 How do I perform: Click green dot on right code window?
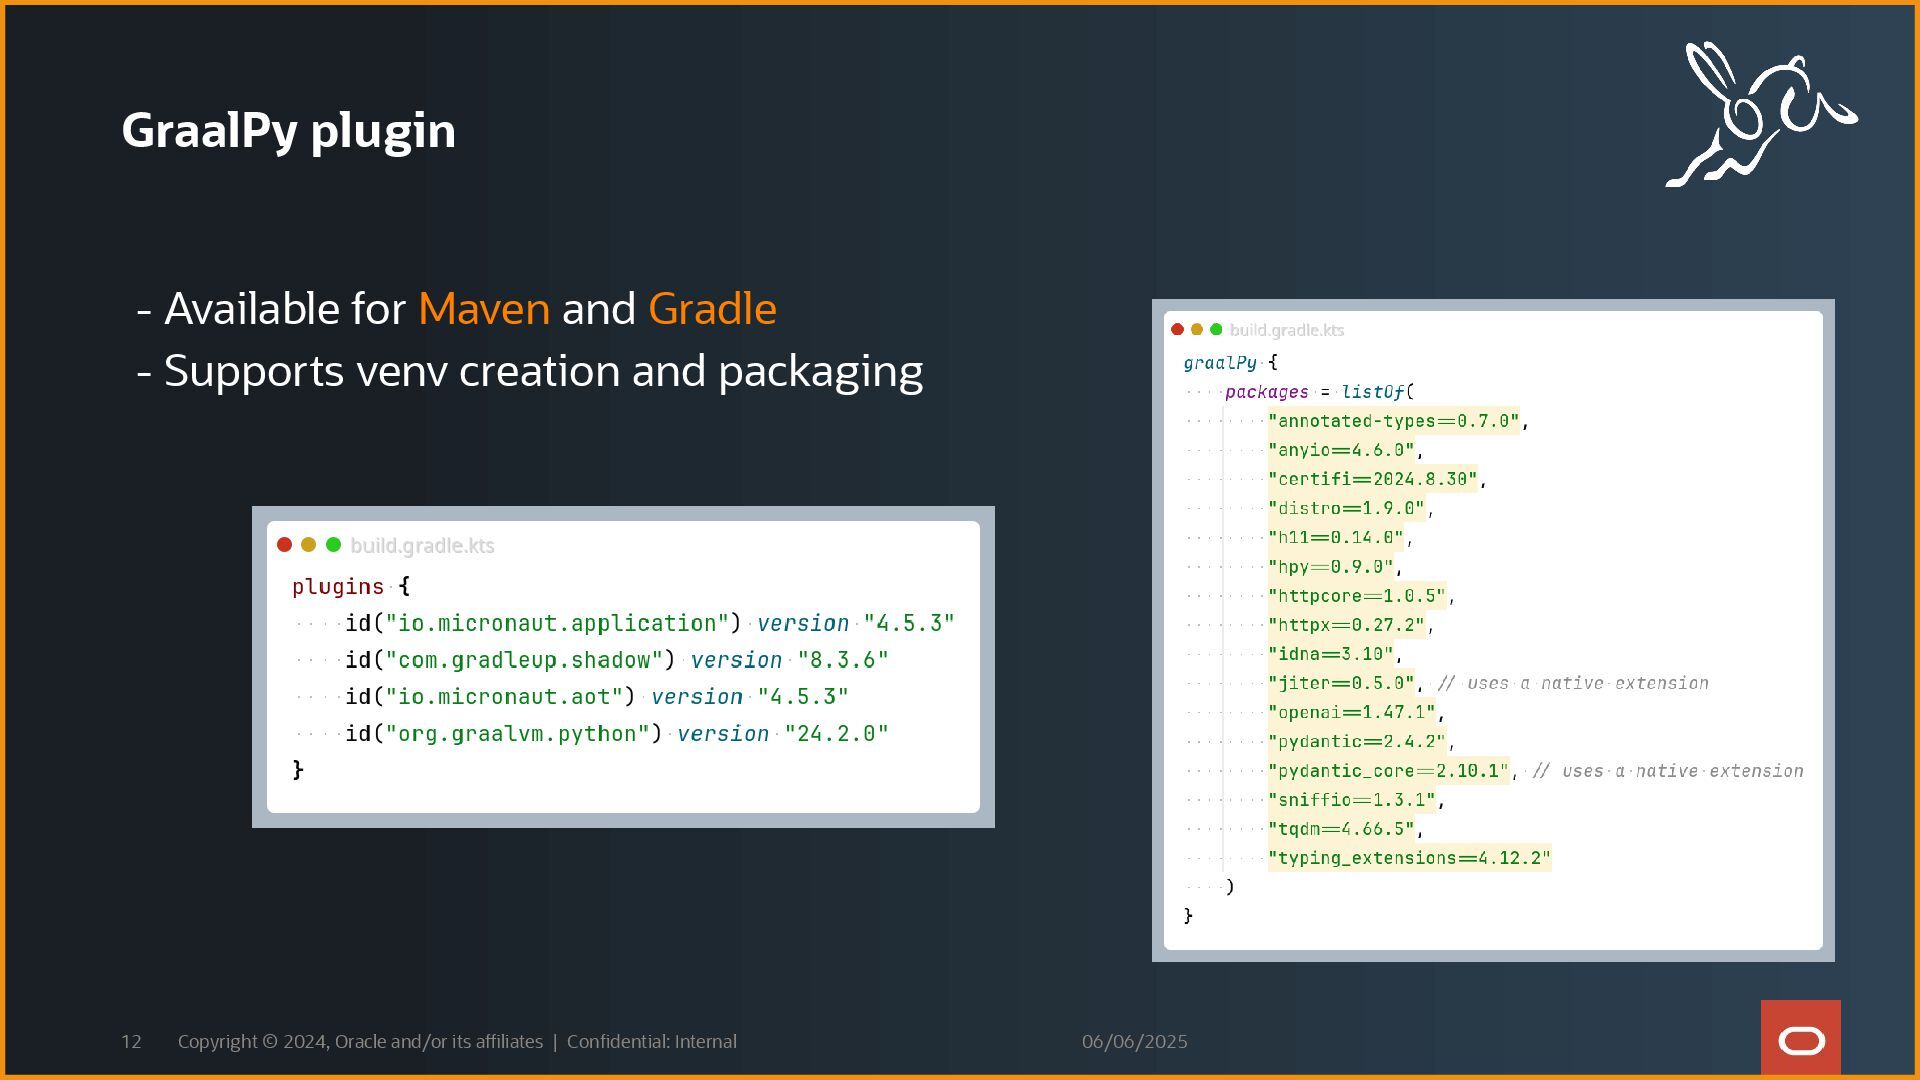pyautogui.click(x=1216, y=329)
